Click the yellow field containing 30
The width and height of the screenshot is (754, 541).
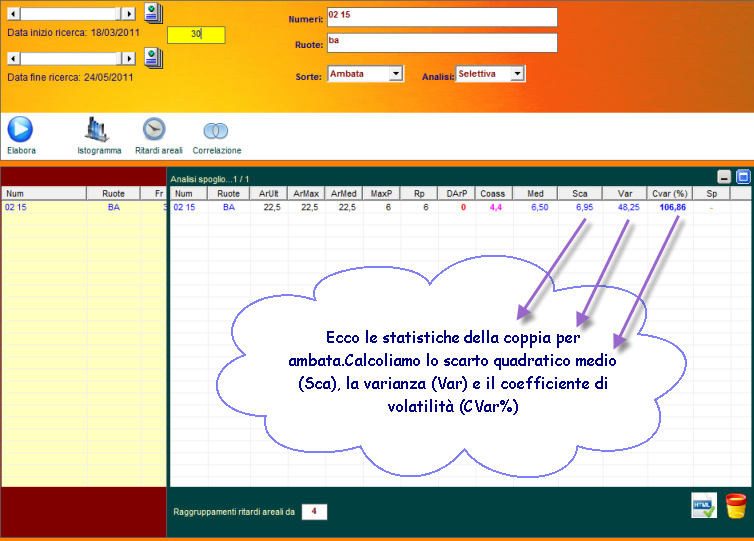pyautogui.click(x=196, y=35)
